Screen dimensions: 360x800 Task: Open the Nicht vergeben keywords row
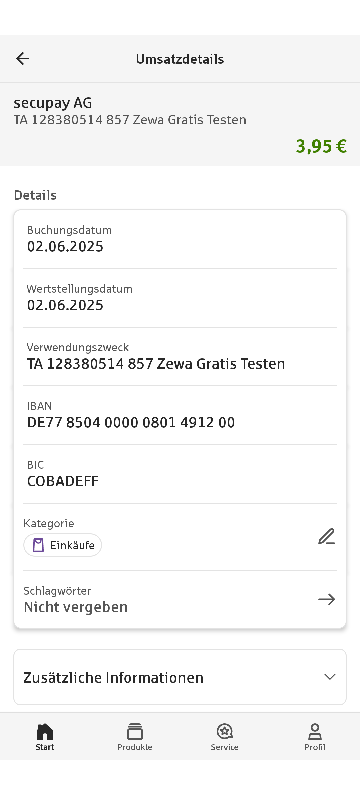pyautogui.click(x=179, y=599)
